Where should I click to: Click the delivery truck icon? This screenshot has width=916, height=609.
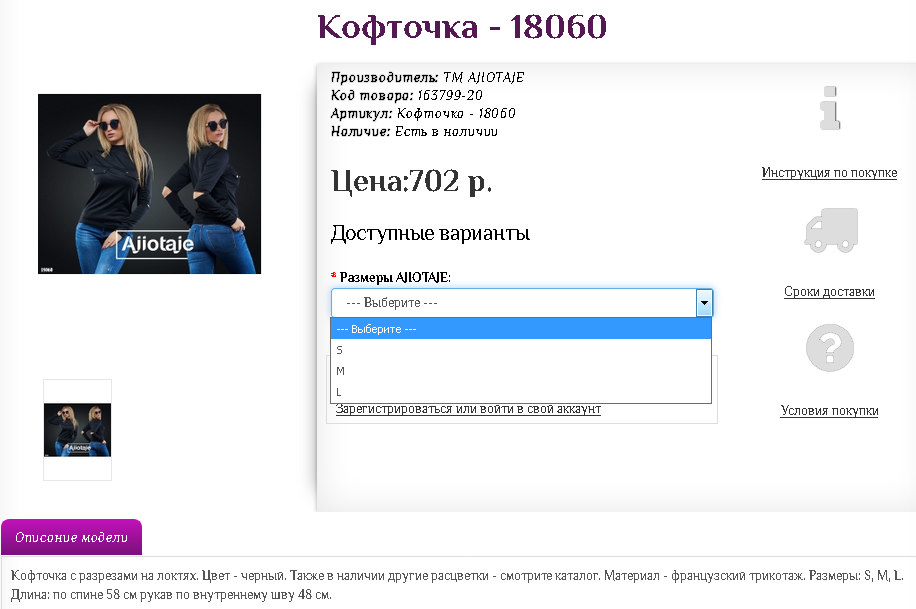coord(831,229)
